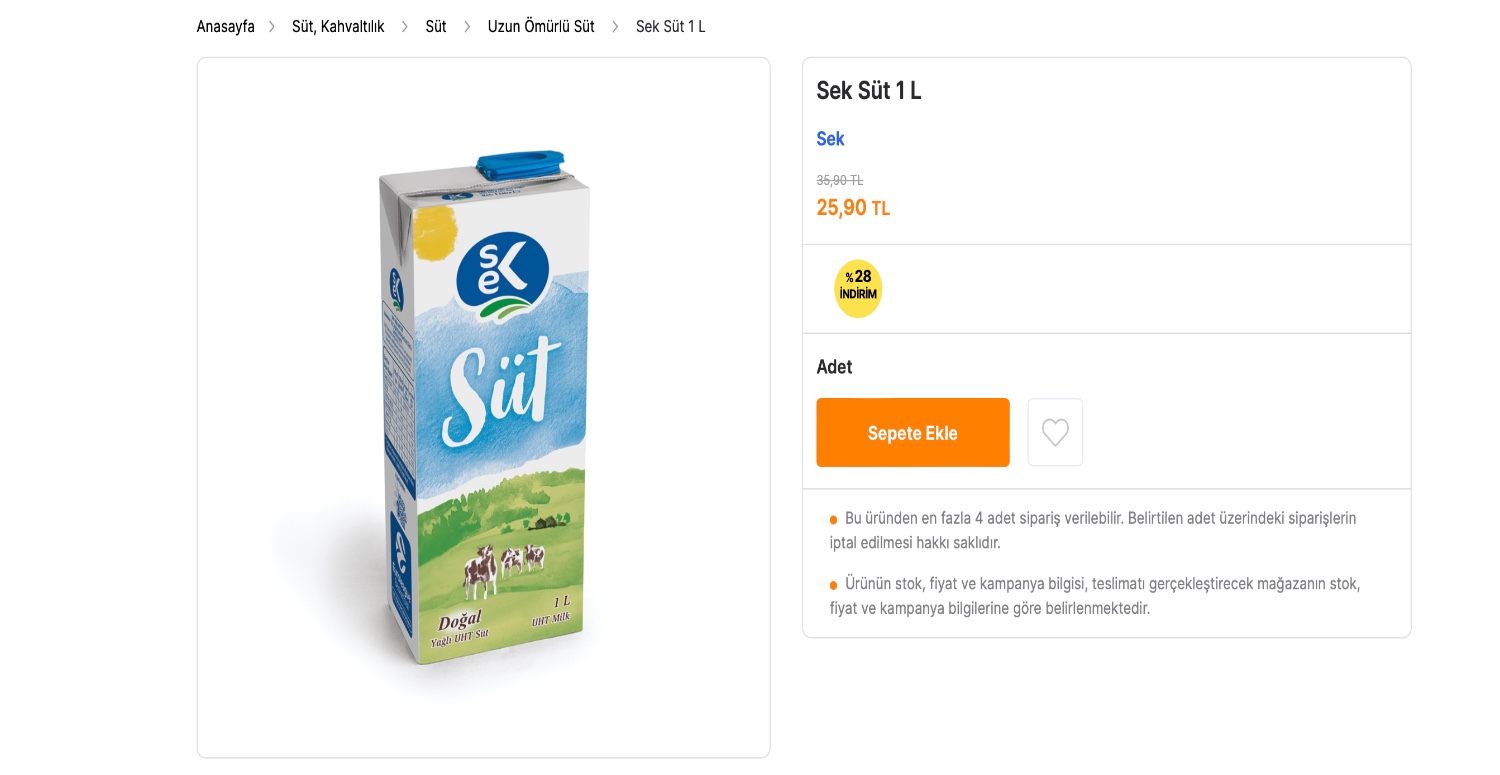This screenshot has width=1500, height=775.
Task: Click breadcrumb chevron after Anasayfa
Action: click(x=272, y=27)
